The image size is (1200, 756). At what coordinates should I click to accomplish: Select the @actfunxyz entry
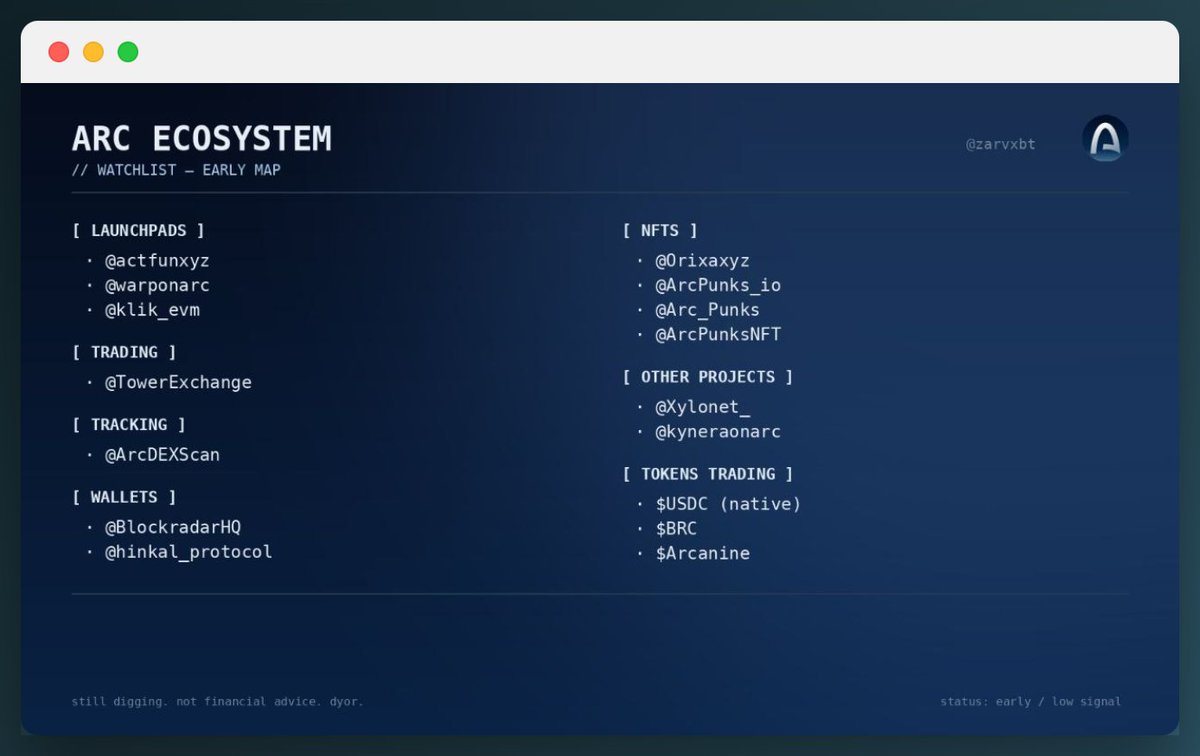157,261
